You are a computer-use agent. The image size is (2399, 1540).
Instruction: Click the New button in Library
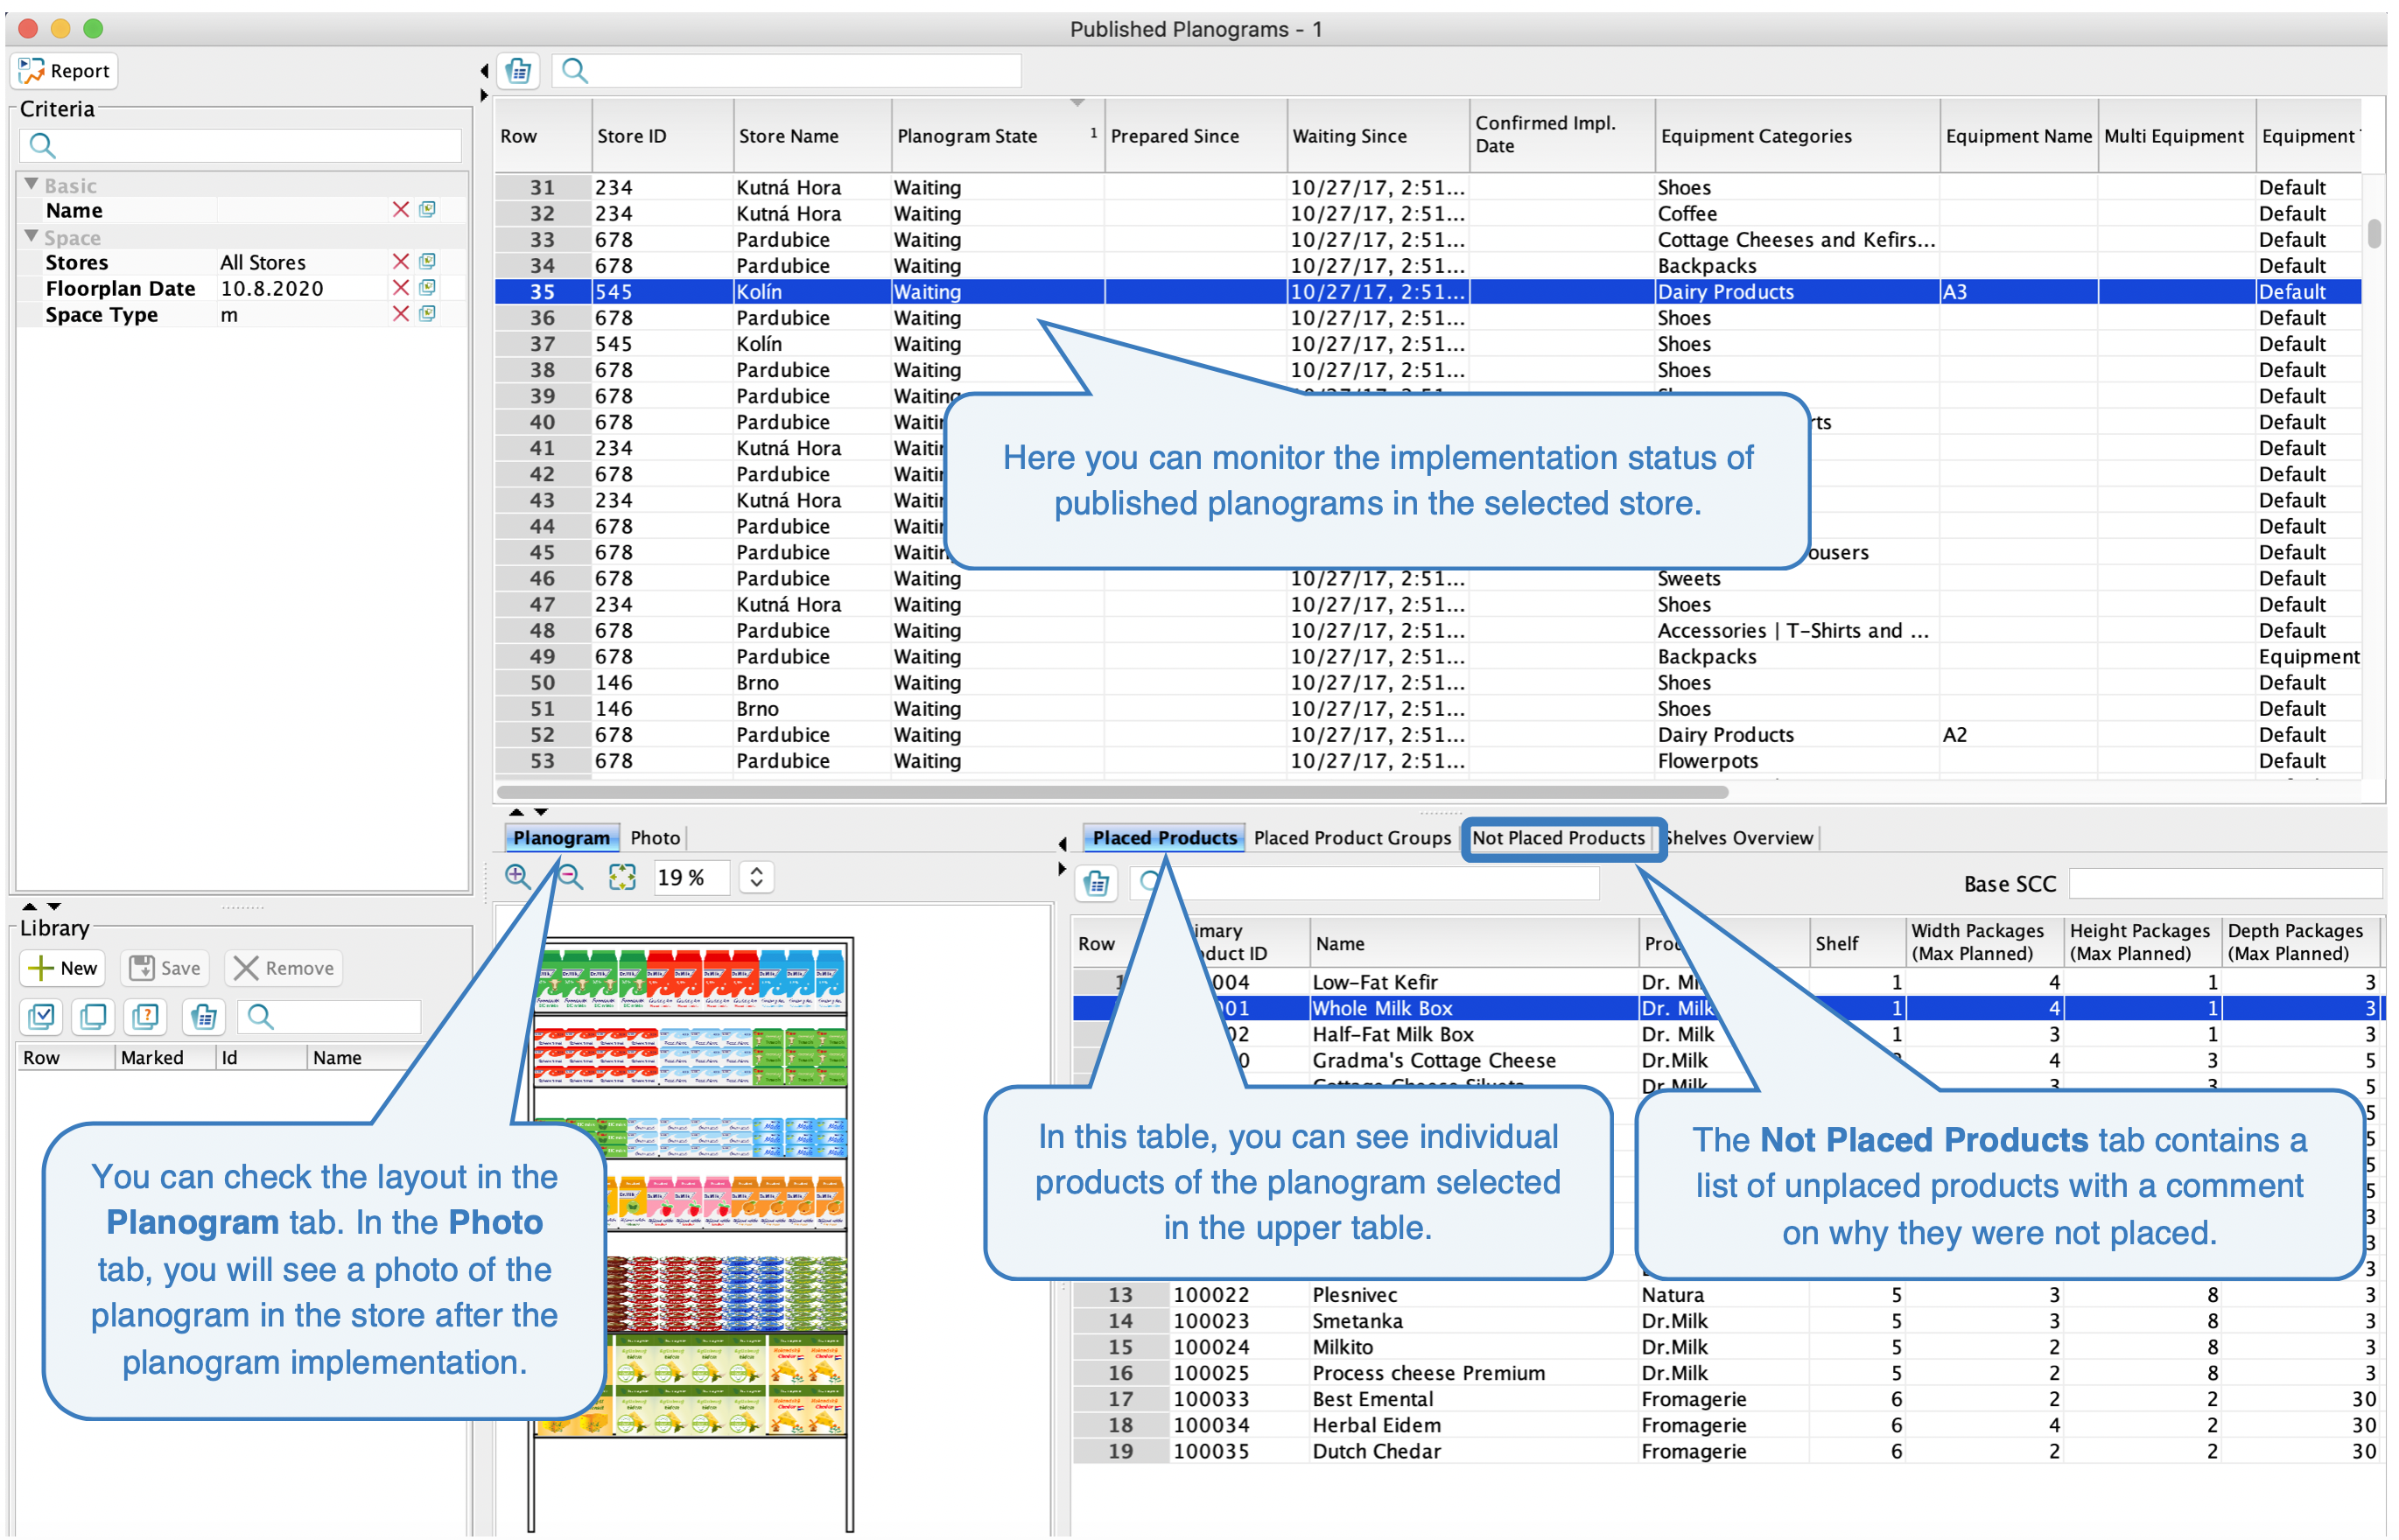click(x=64, y=968)
